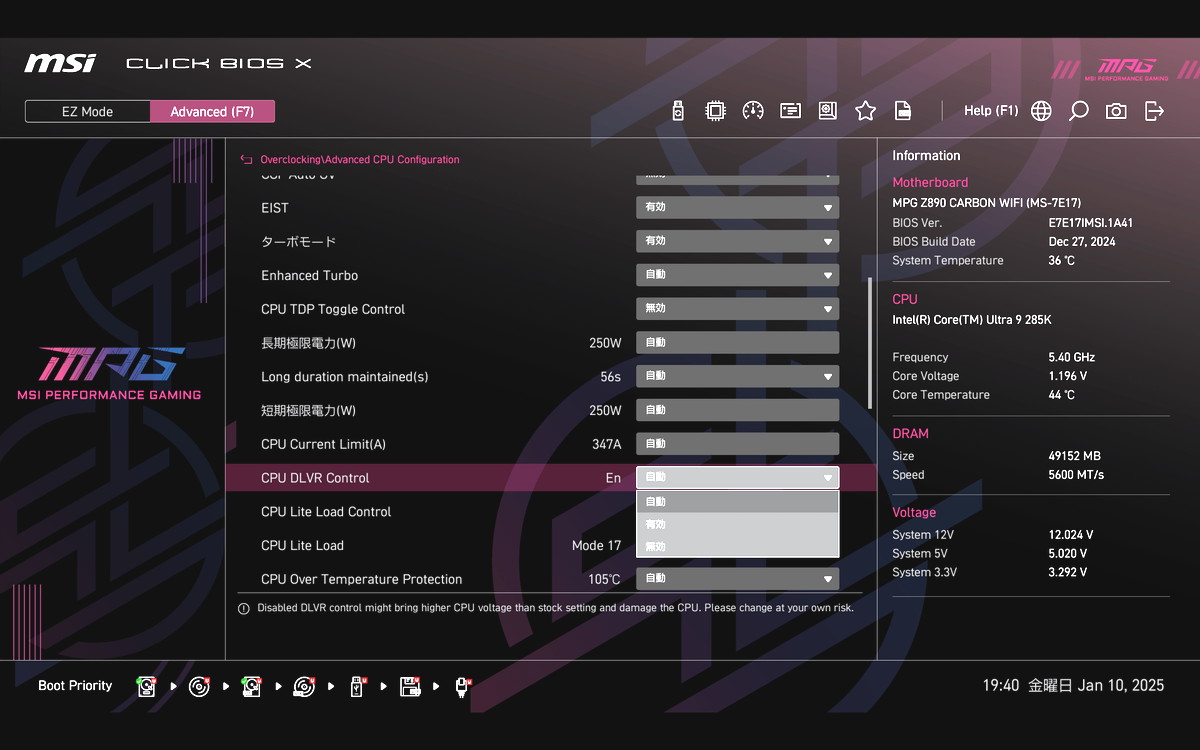The height and width of the screenshot is (750, 1200).
Task: Click the CPU Current Limit(A) value field
Action: click(737, 444)
